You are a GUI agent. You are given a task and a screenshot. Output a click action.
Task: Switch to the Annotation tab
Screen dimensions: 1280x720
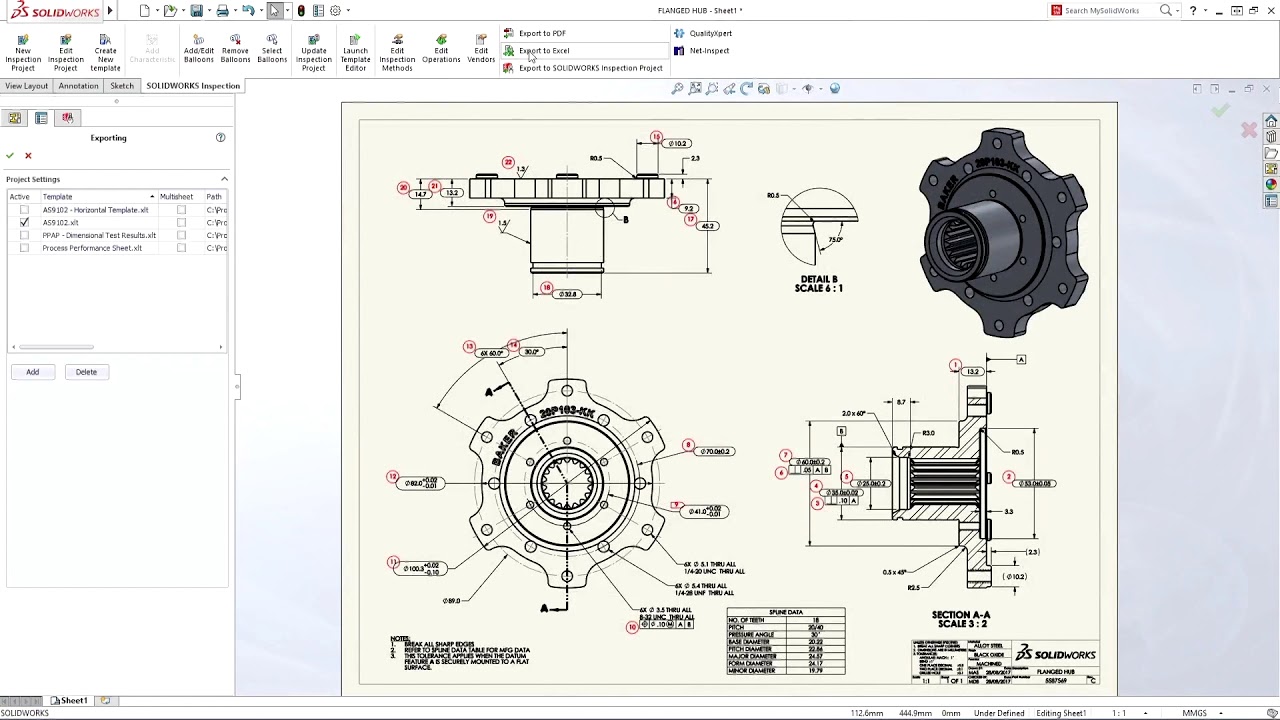coord(78,86)
